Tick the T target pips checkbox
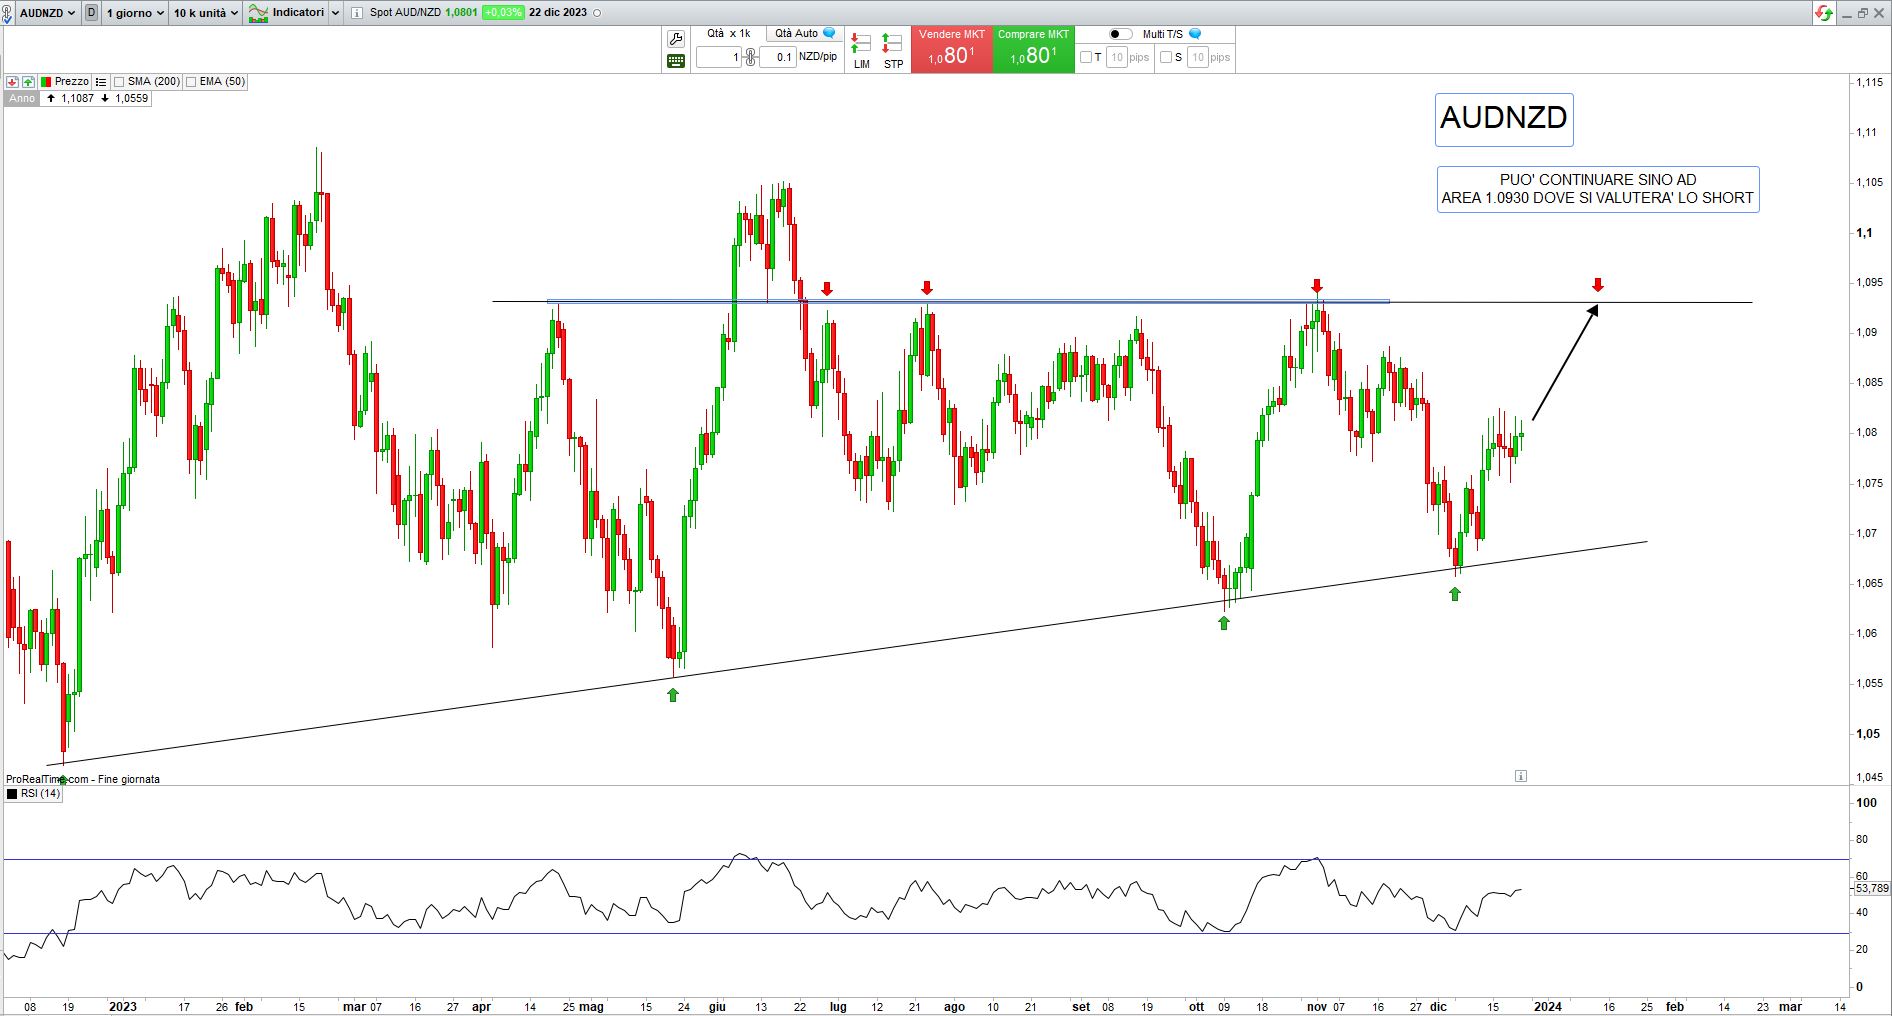Image resolution: width=1892 pixels, height=1016 pixels. pos(1086,57)
